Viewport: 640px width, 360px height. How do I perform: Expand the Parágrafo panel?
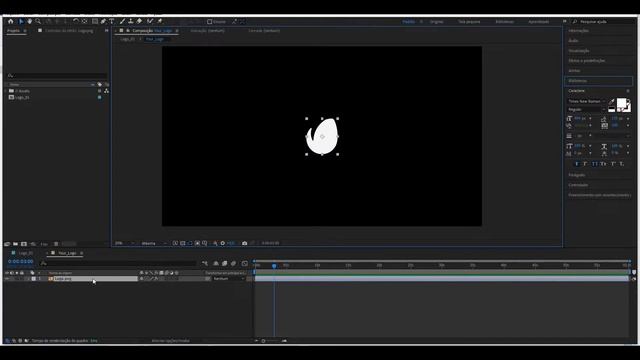click(577, 175)
